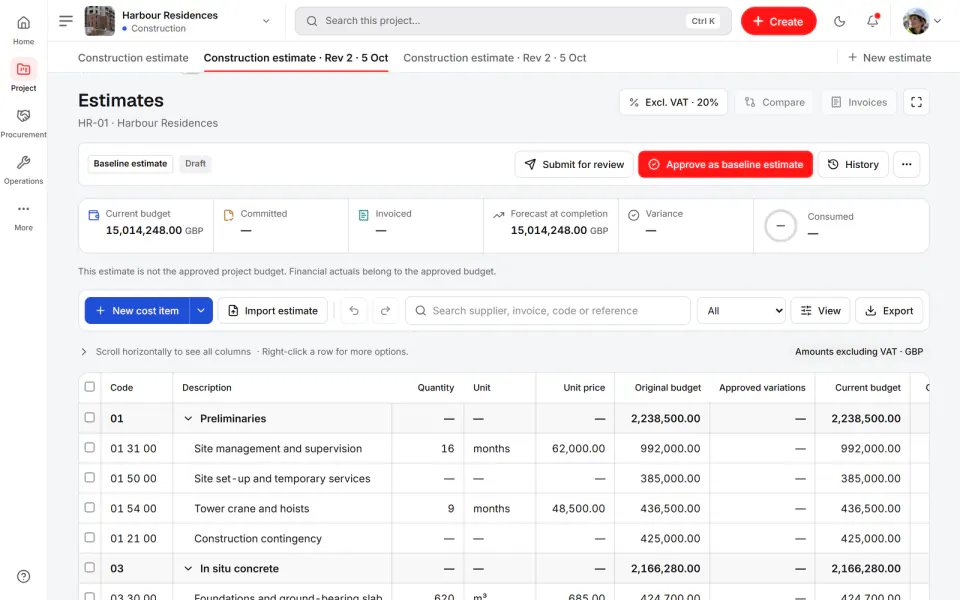Click the Compare button
The image size is (960, 600).
(x=774, y=102)
